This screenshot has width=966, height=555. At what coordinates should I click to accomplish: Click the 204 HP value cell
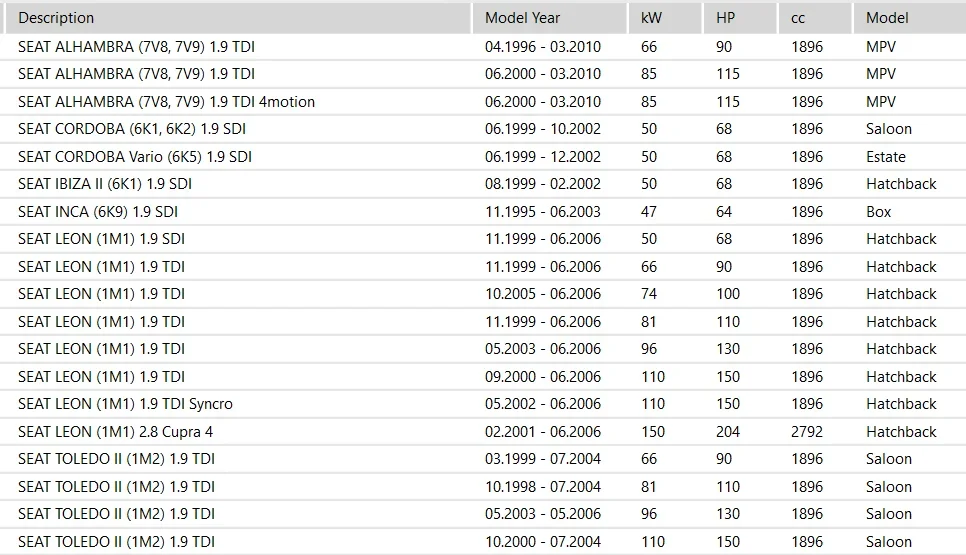tap(728, 432)
